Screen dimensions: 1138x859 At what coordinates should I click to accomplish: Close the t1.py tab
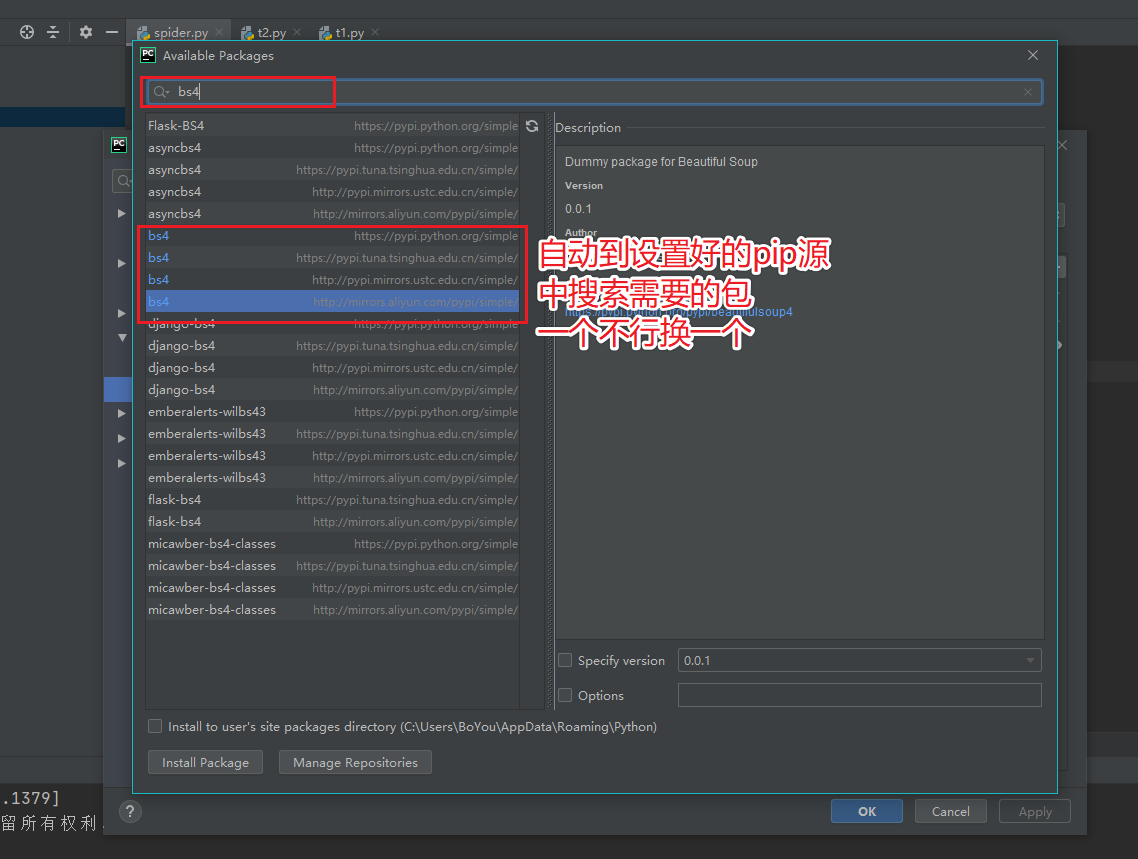[375, 32]
